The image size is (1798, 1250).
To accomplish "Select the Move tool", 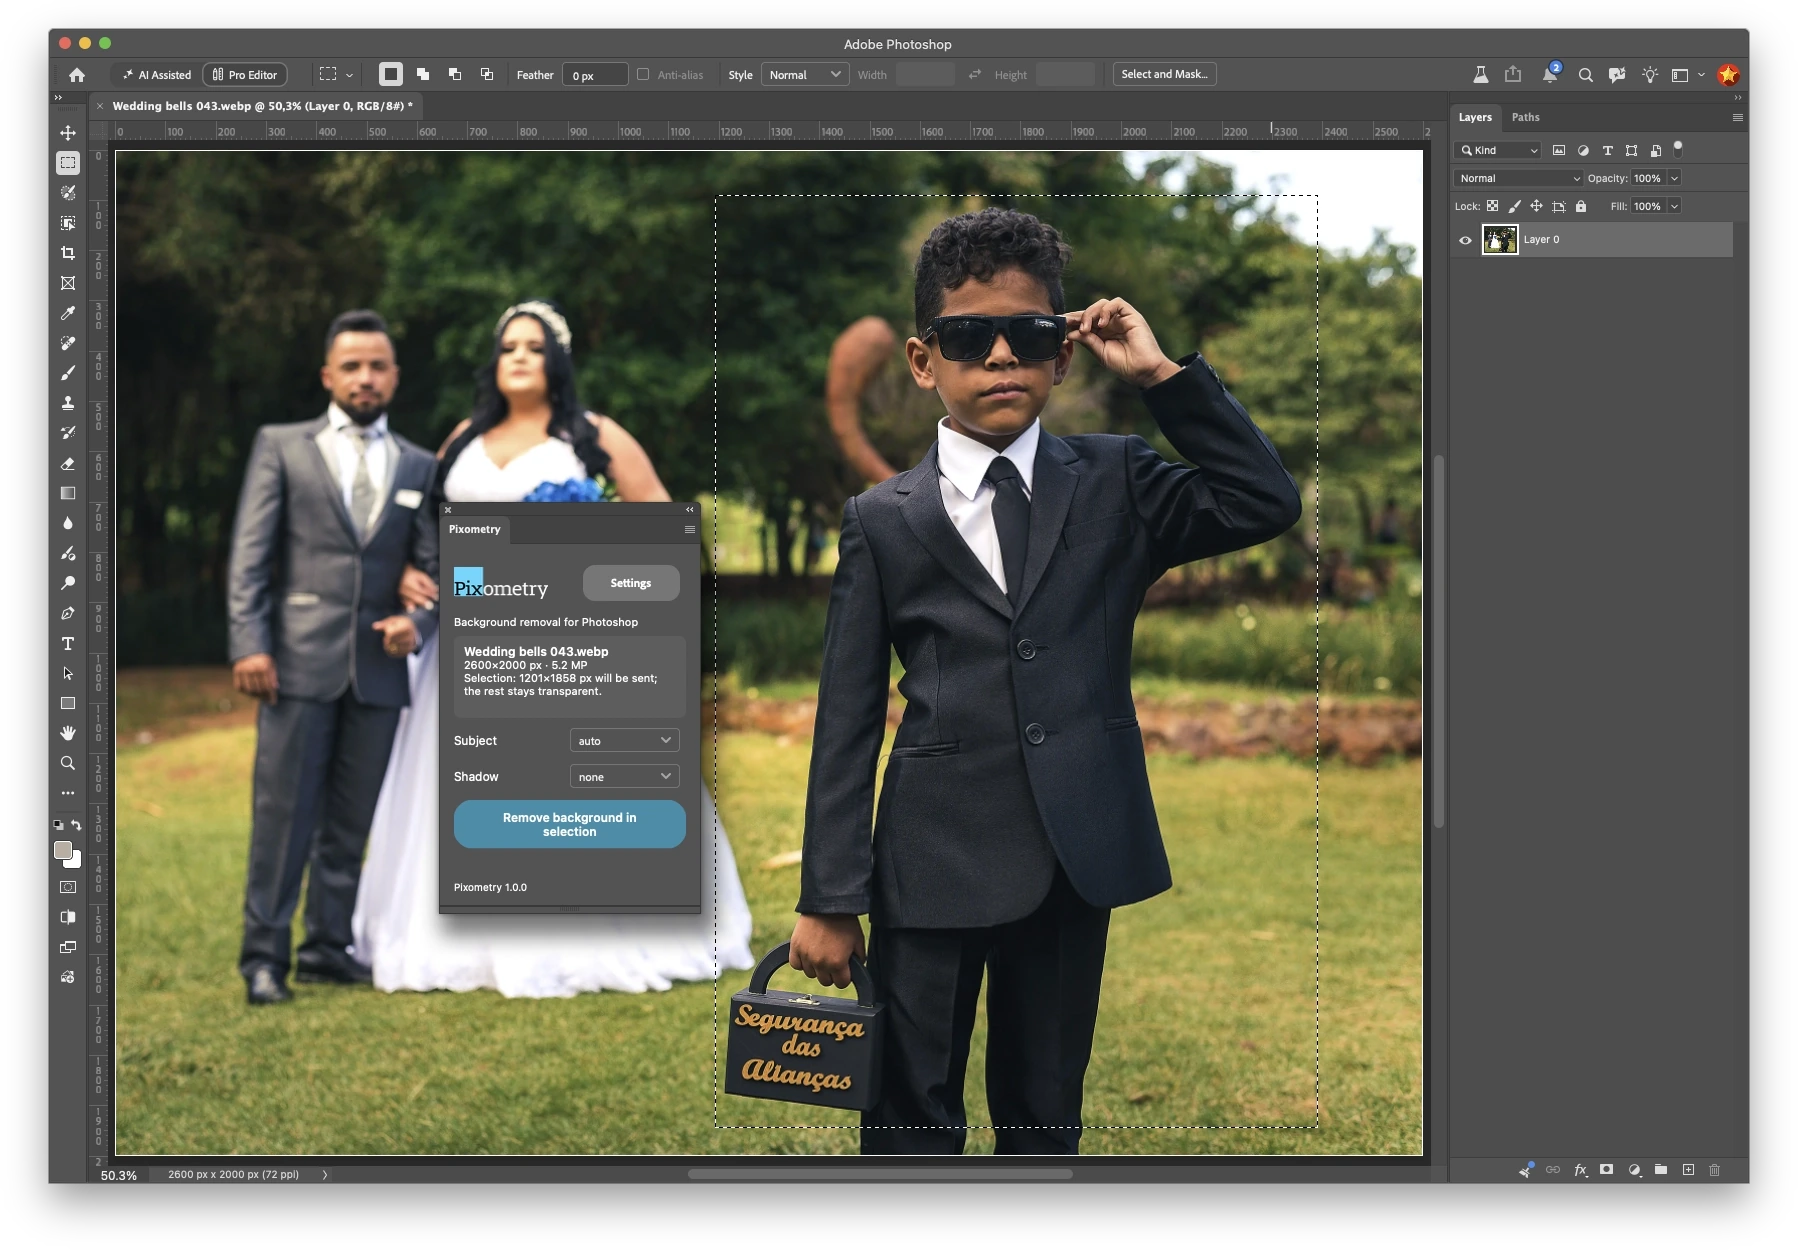I will tap(68, 133).
